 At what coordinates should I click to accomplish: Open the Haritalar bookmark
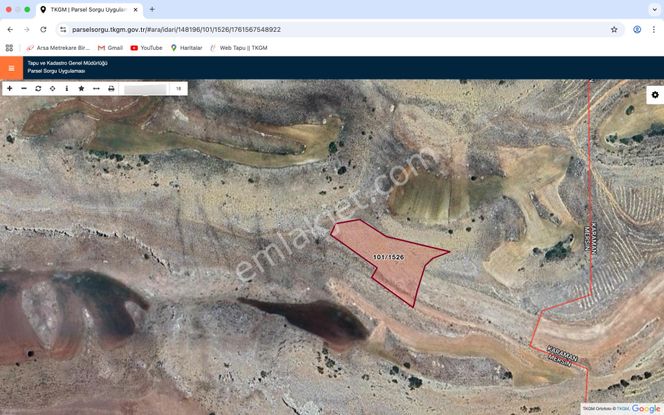tap(186, 47)
